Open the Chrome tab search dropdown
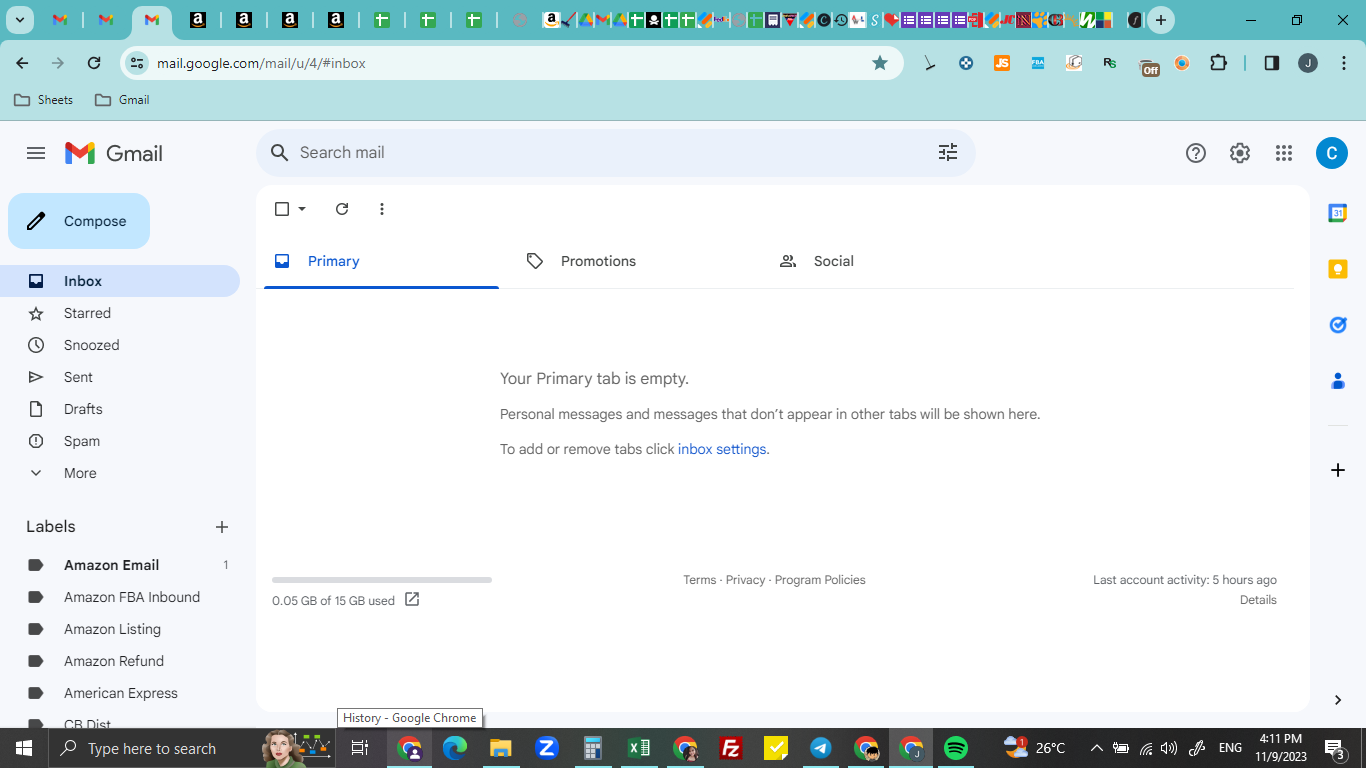1366x768 pixels. 20,20
